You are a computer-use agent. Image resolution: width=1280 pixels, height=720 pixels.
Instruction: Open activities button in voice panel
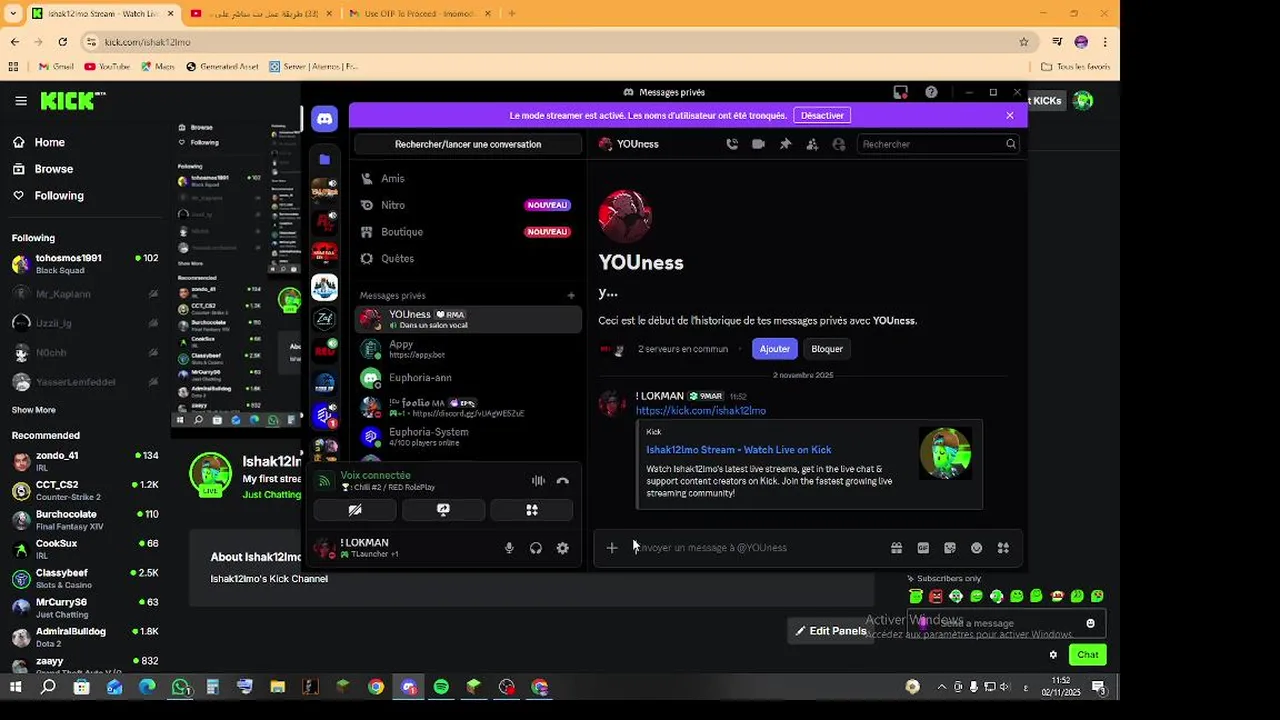pyautogui.click(x=532, y=510)
